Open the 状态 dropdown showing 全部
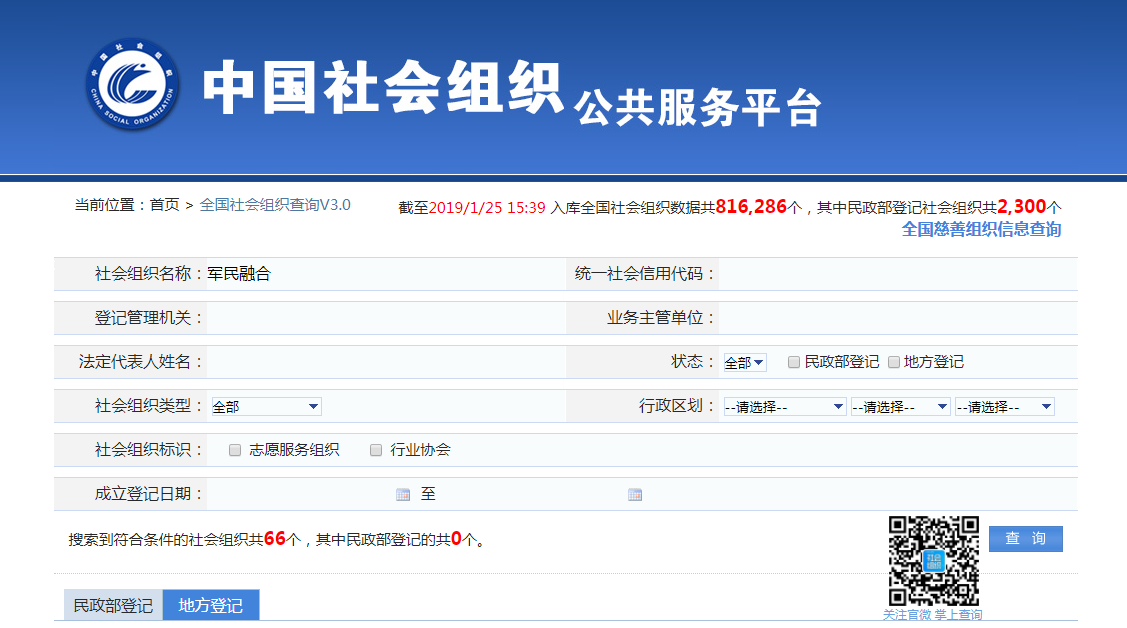Image resolution: width=1127 pixels, height=628 pixels. (x=745, y=363)
